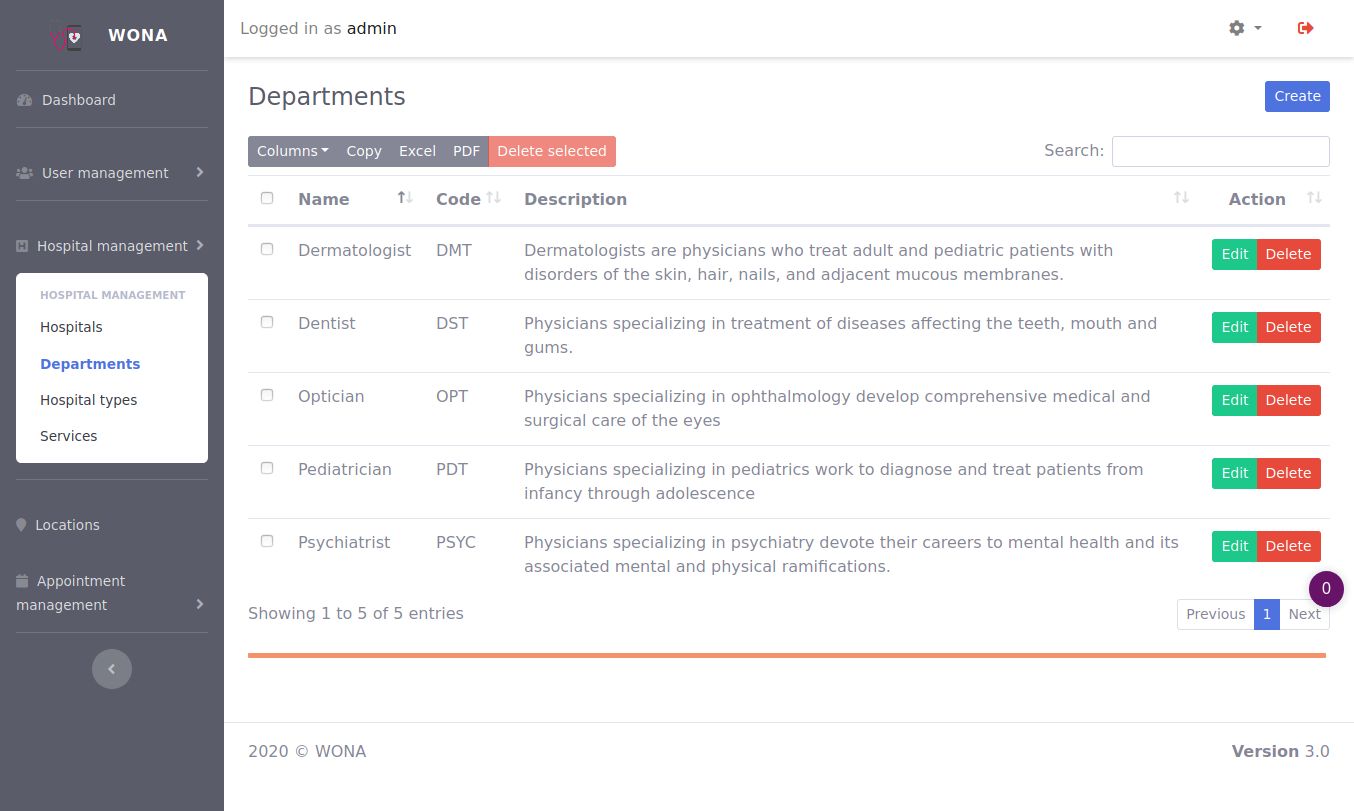1354x811 pixels.
Task: Click the red logout icon
Action: pos(1305,28)
